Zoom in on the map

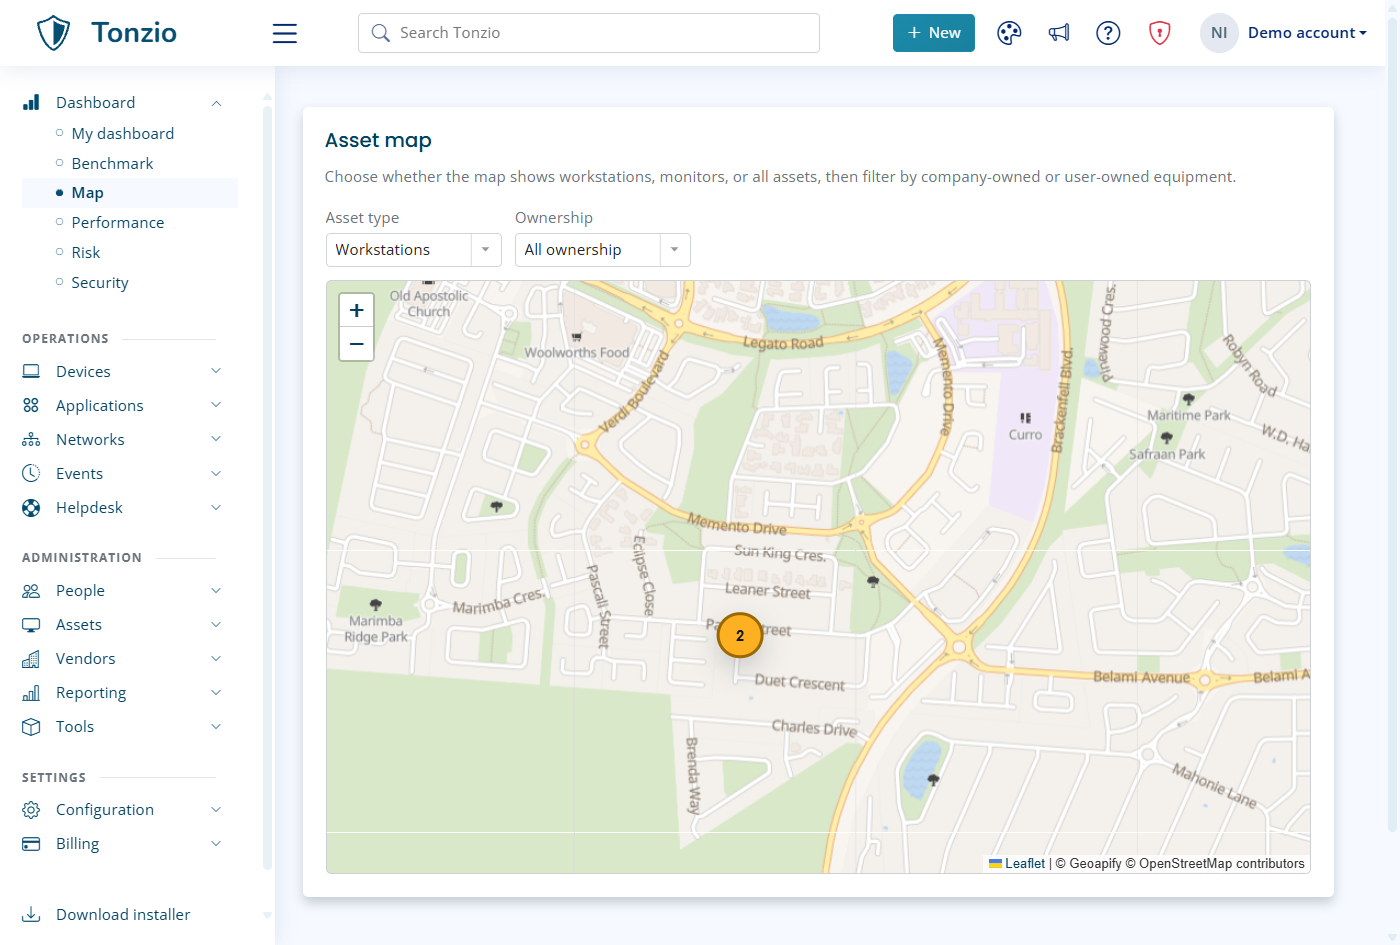click(356, 310)
